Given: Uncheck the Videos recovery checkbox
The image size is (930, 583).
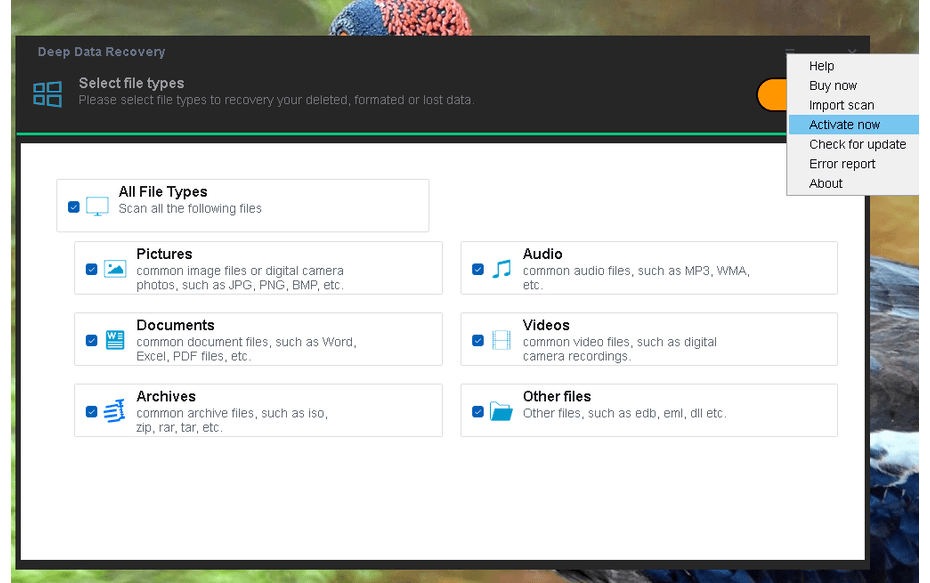Looking at the screenshot, I should 478,340.
